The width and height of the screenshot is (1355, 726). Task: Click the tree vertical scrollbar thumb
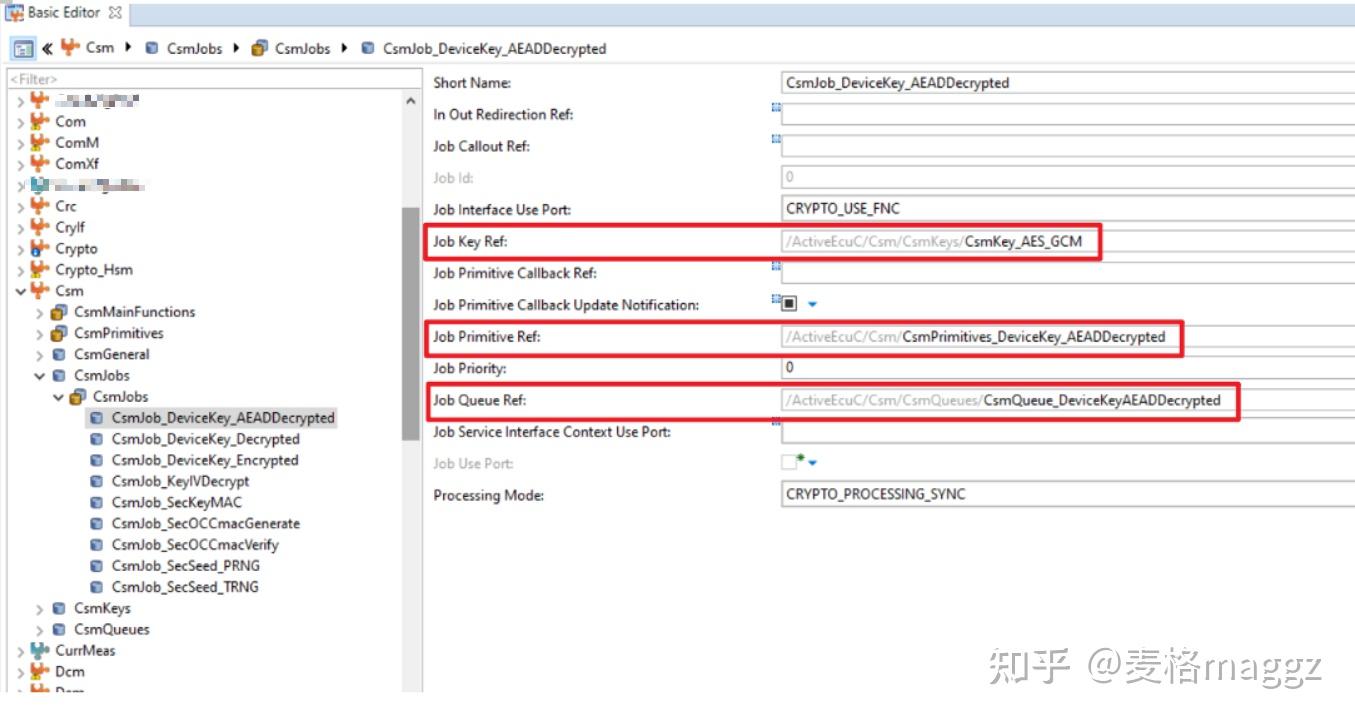(411, 323)
